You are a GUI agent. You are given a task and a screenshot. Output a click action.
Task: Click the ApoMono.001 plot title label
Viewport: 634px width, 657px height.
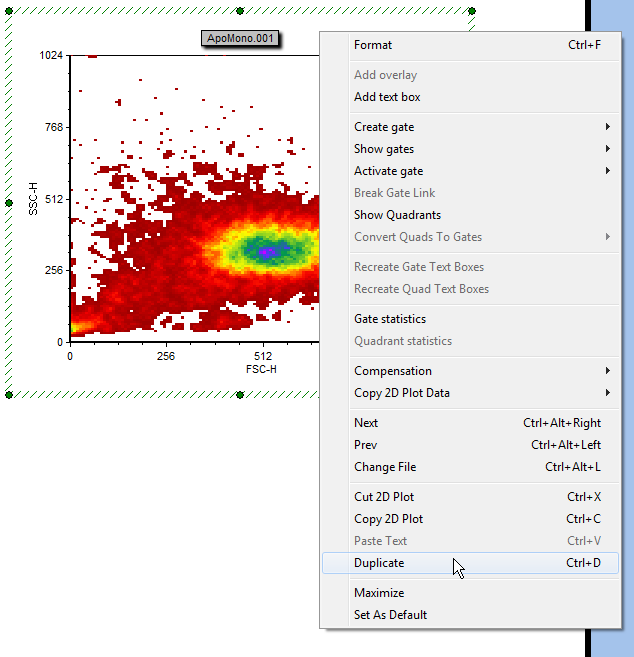coord(240,39)
